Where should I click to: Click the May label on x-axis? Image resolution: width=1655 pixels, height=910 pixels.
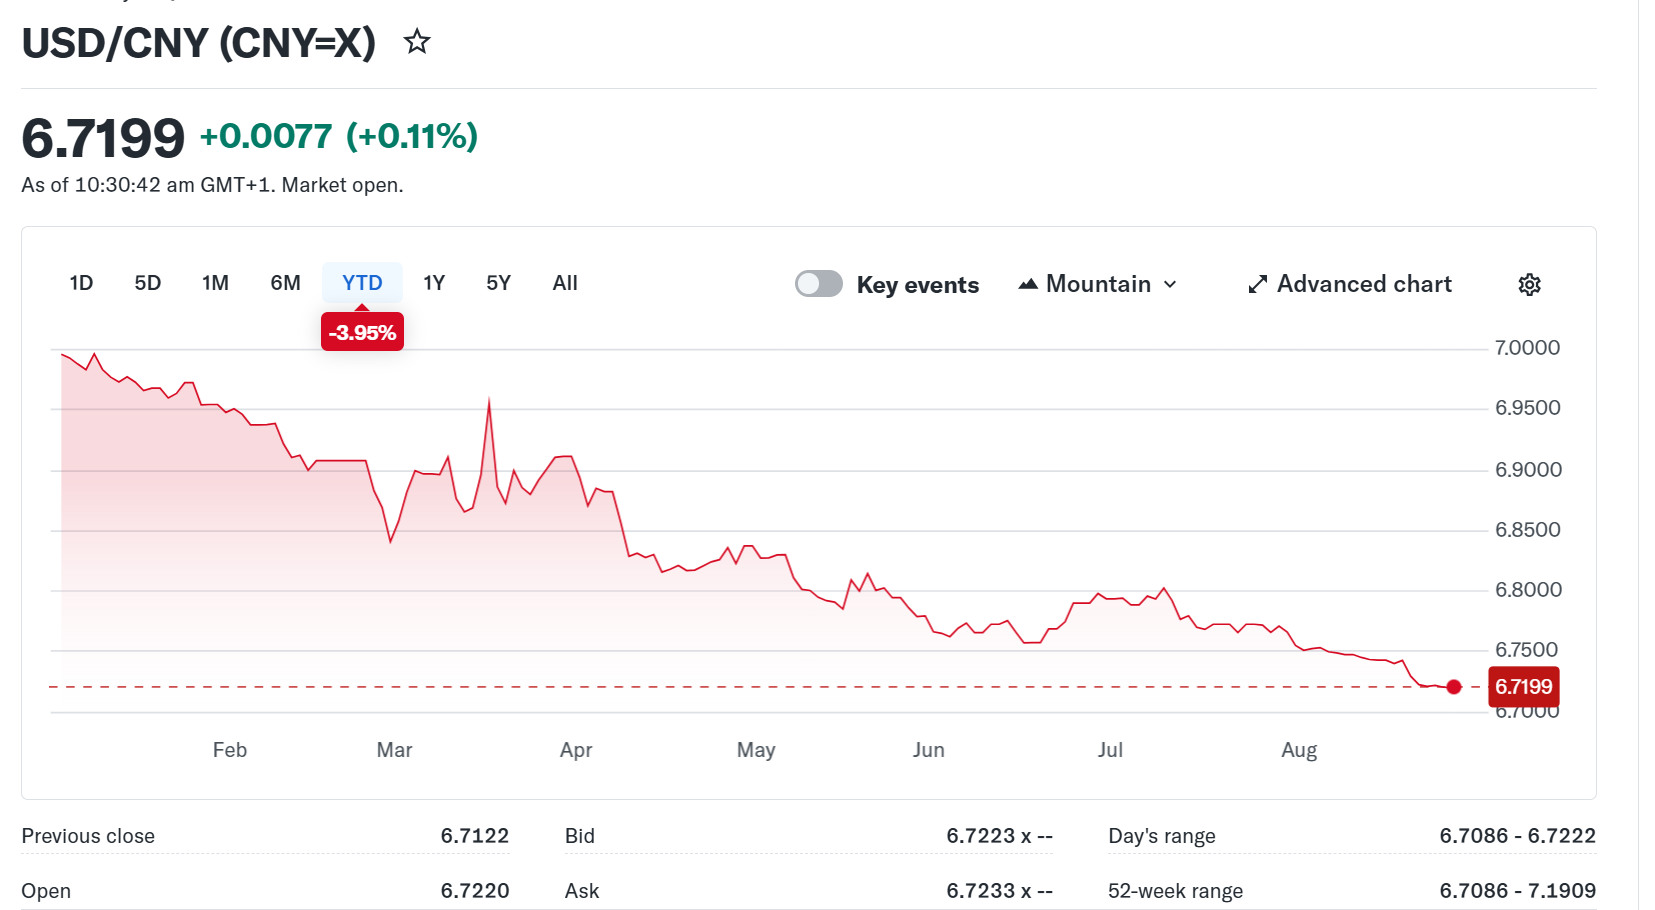click(756, 750)
